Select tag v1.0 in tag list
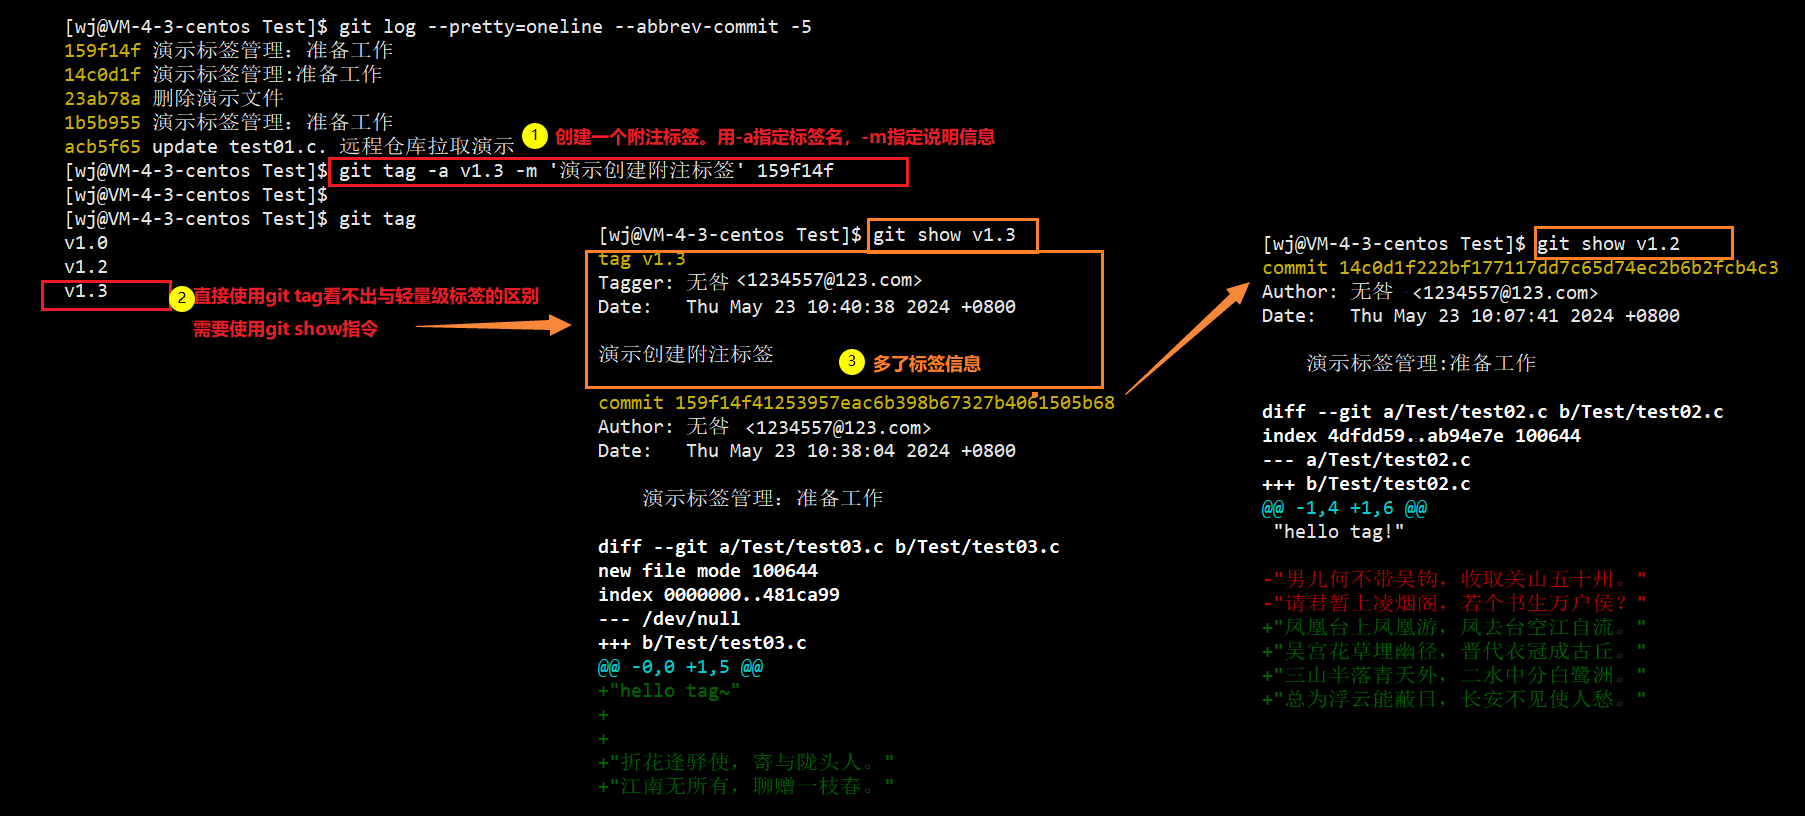Screen dimensions: 1805x816 tap(86, 243)
